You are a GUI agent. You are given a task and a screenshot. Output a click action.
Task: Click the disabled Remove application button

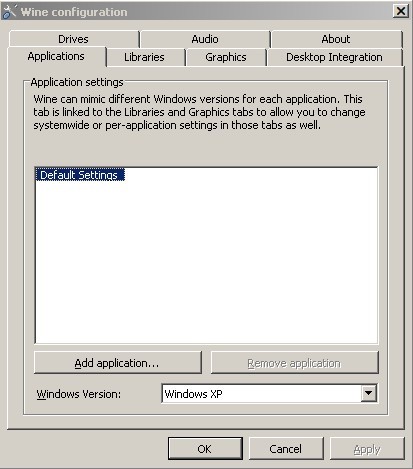295,363
